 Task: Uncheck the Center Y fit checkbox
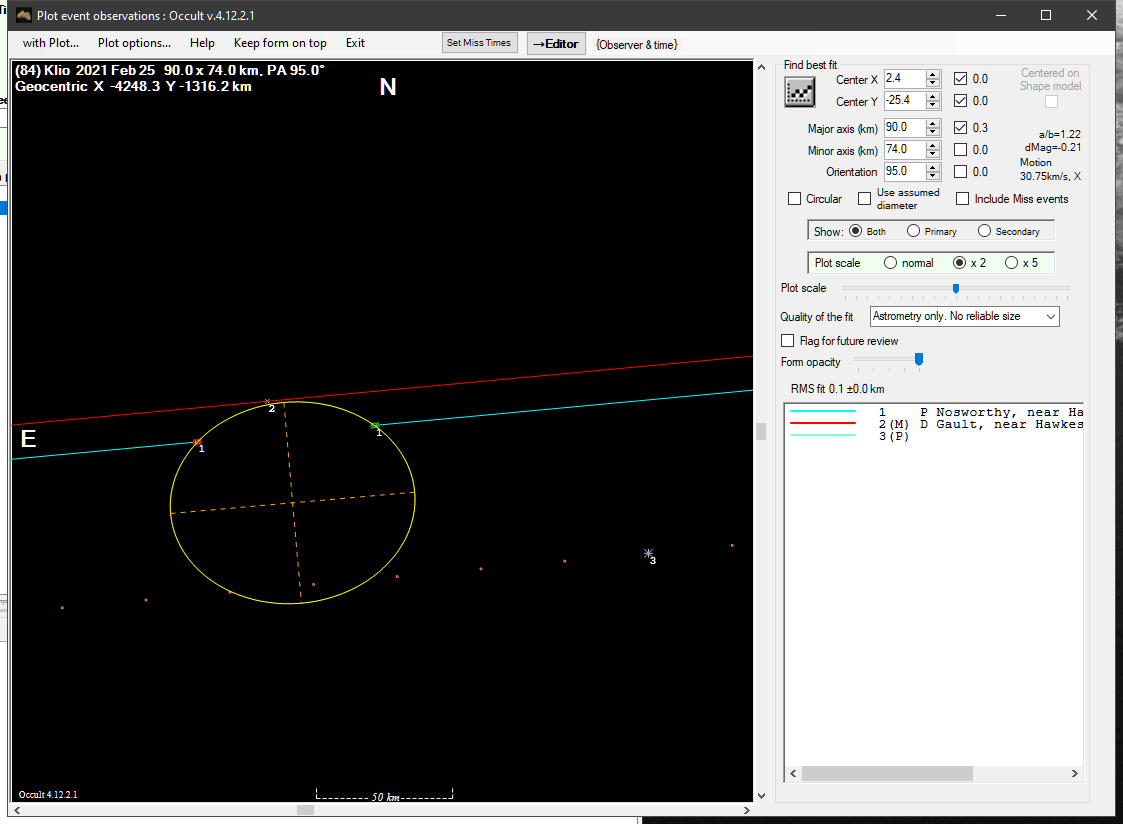click(960, 101)
